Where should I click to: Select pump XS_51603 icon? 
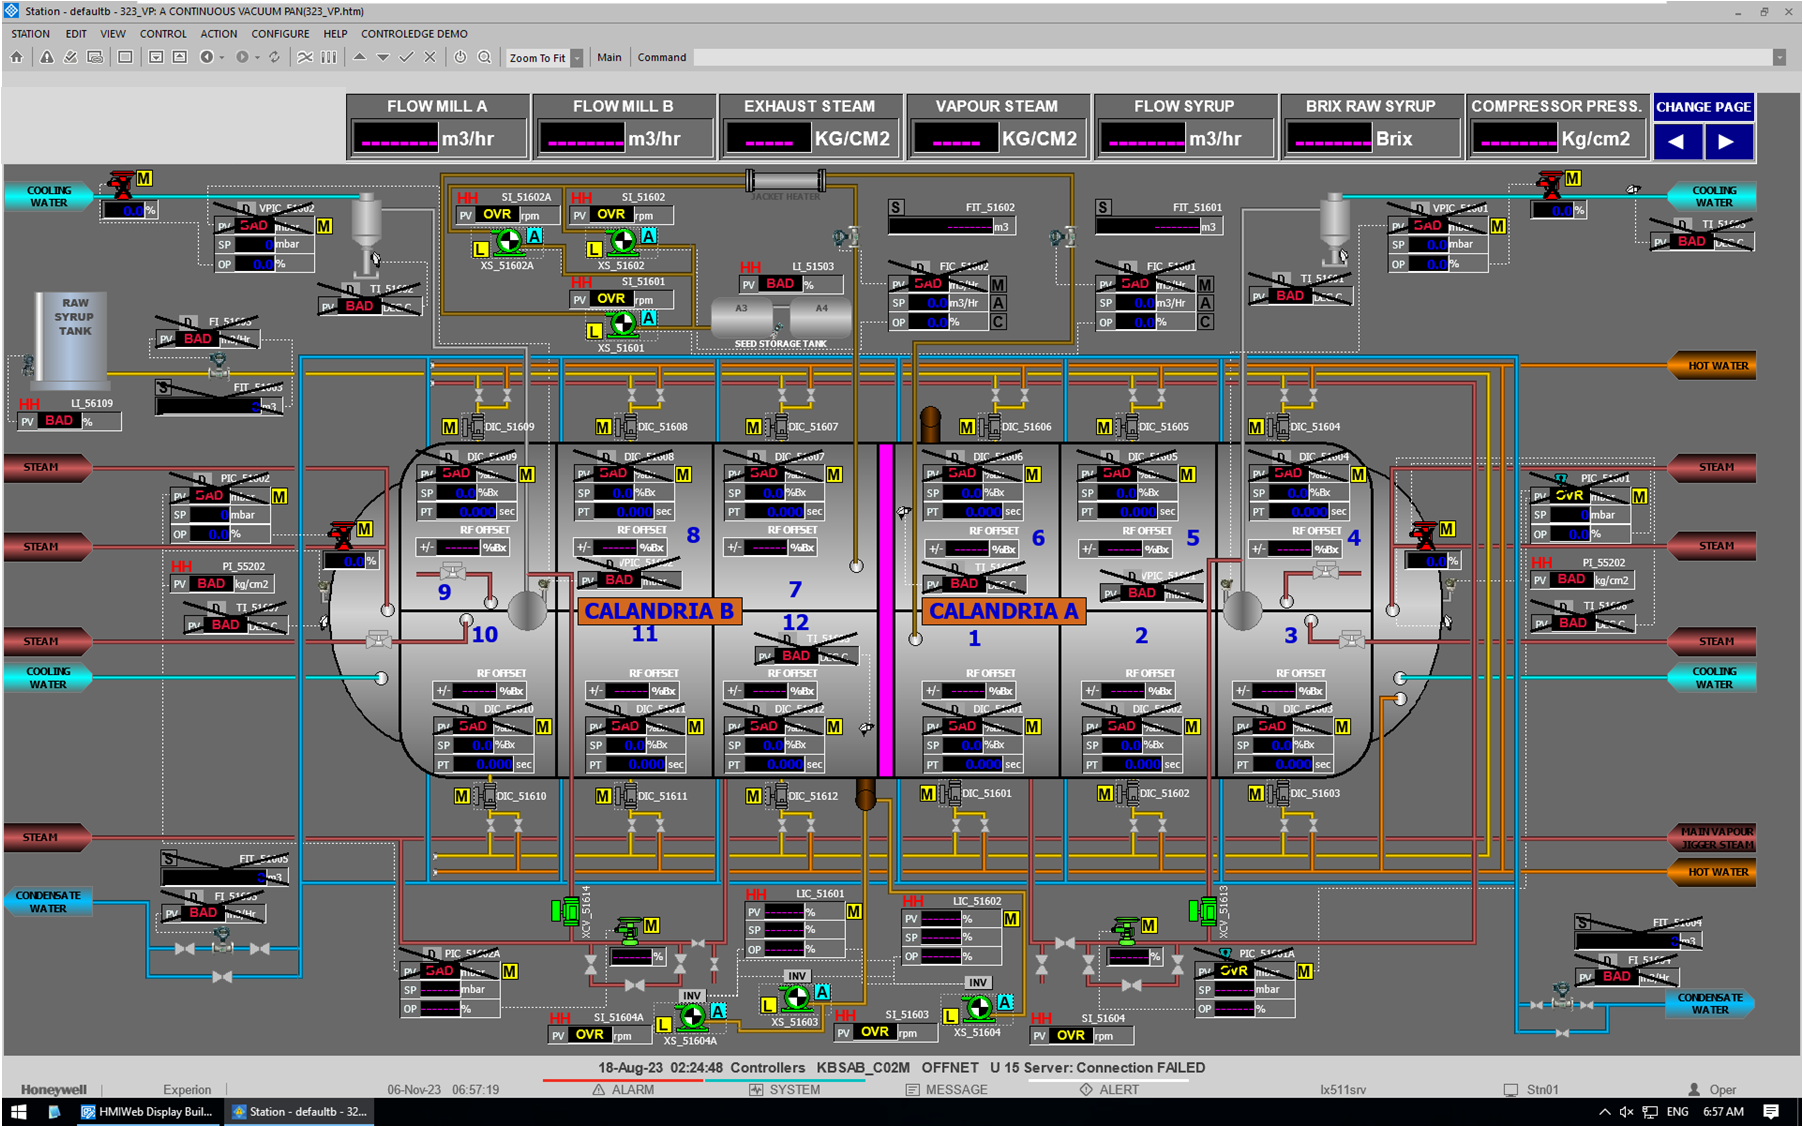[796, 997]
